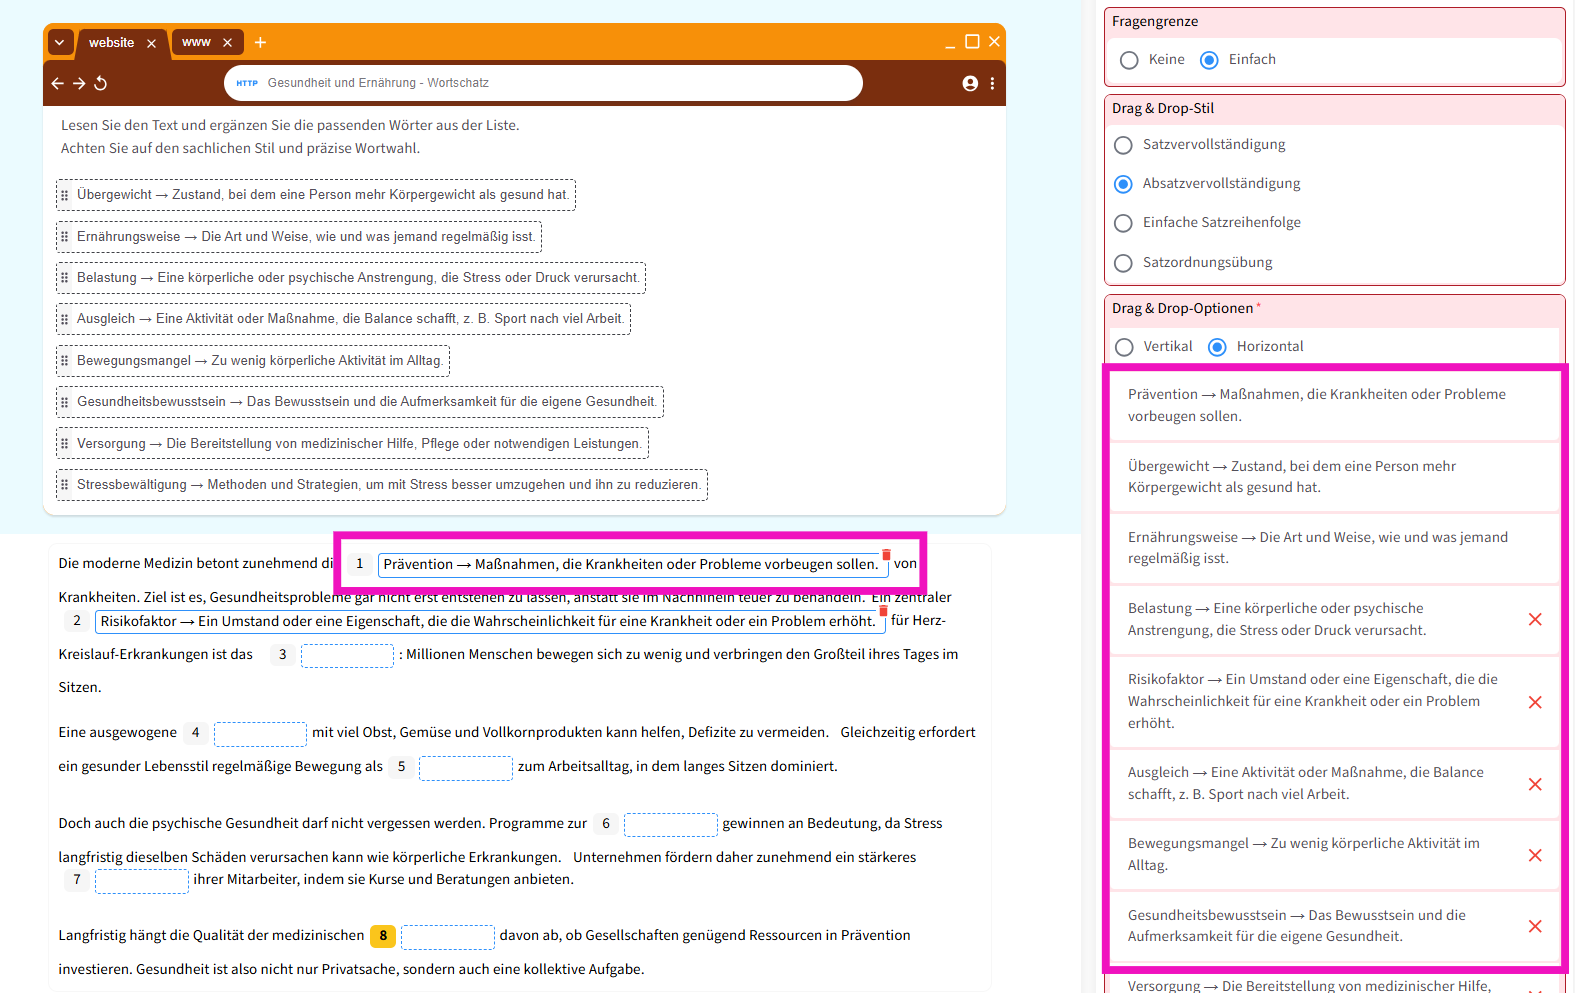Switch to the www browser tab

(197, 43)
